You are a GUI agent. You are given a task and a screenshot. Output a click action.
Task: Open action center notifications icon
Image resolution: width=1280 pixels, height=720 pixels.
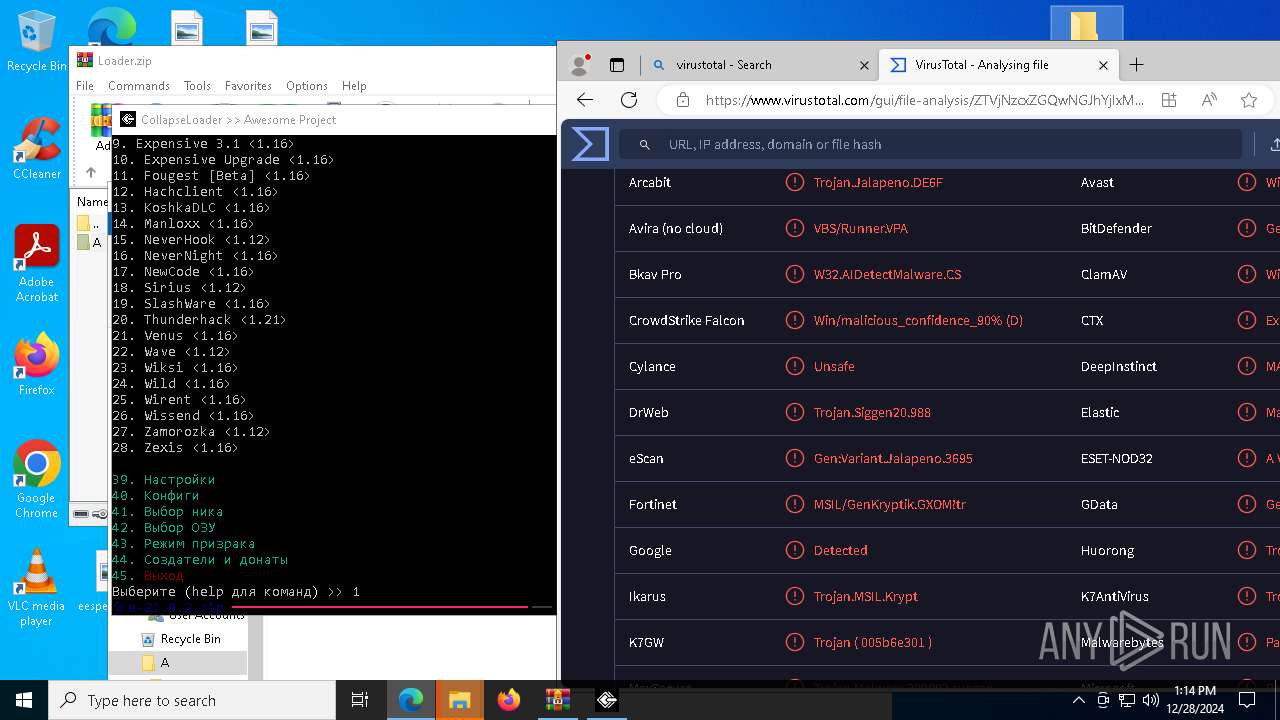pos(1247,700)
